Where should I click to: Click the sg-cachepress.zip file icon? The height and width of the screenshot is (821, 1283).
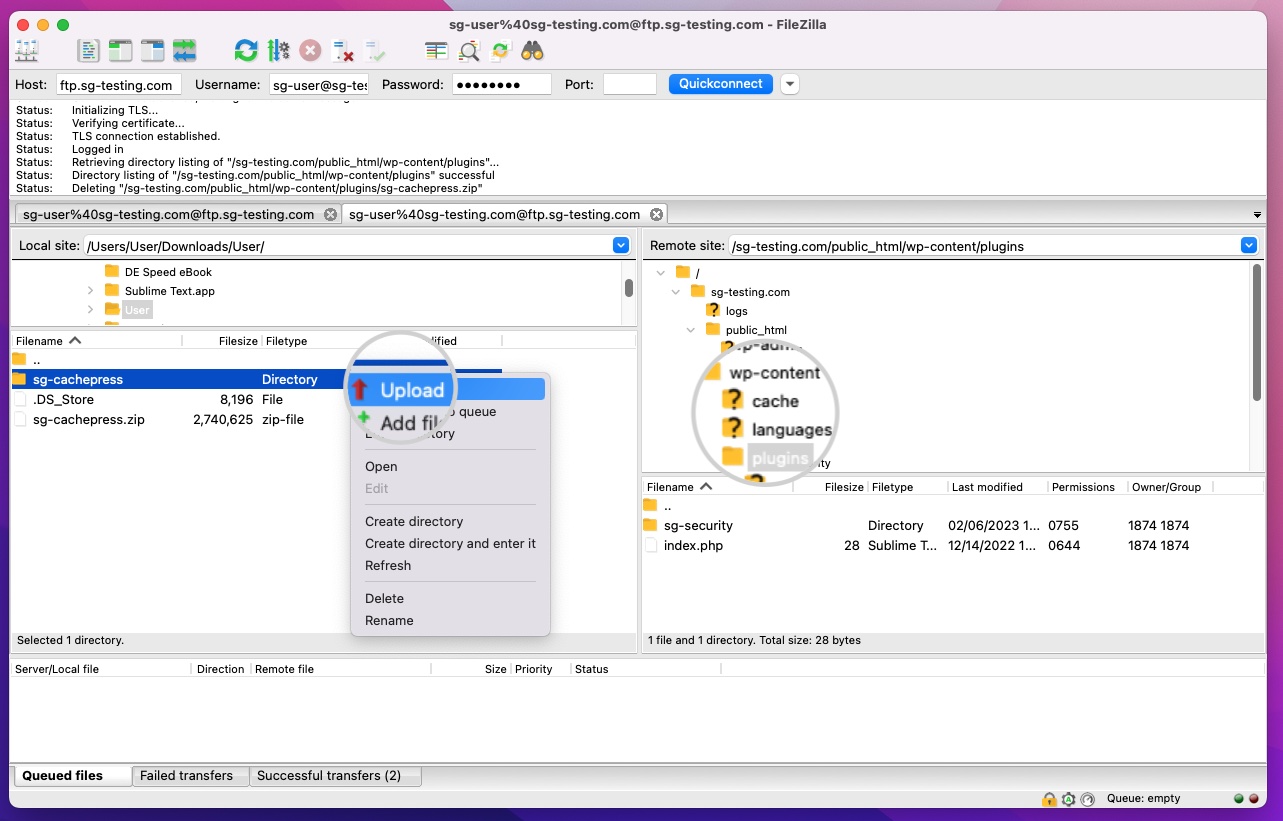pos(19,419)
